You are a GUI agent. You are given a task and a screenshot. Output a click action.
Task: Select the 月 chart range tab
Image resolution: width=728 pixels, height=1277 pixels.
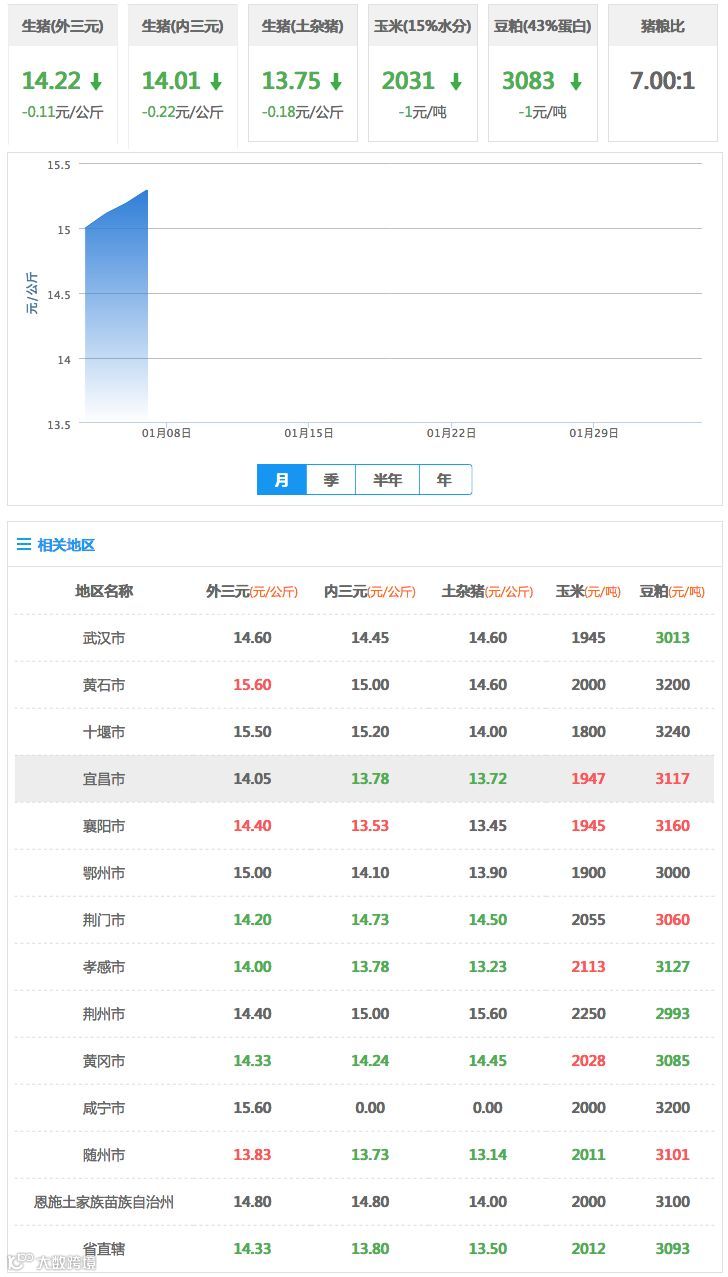point(282,480)
